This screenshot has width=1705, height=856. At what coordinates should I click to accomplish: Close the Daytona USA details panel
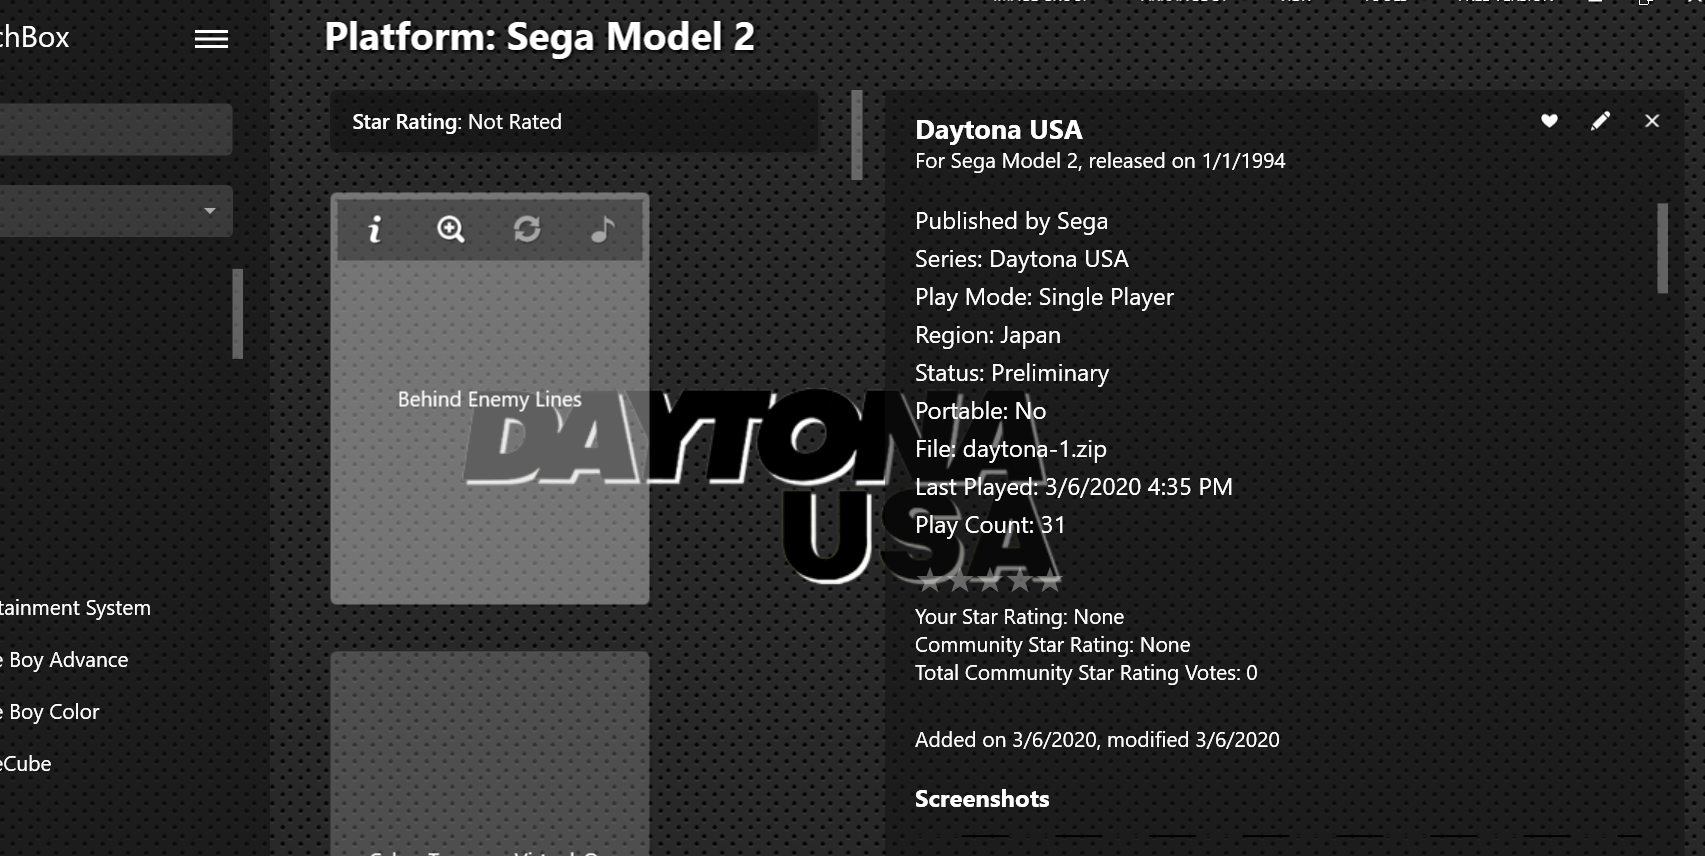pos(1652,121)
